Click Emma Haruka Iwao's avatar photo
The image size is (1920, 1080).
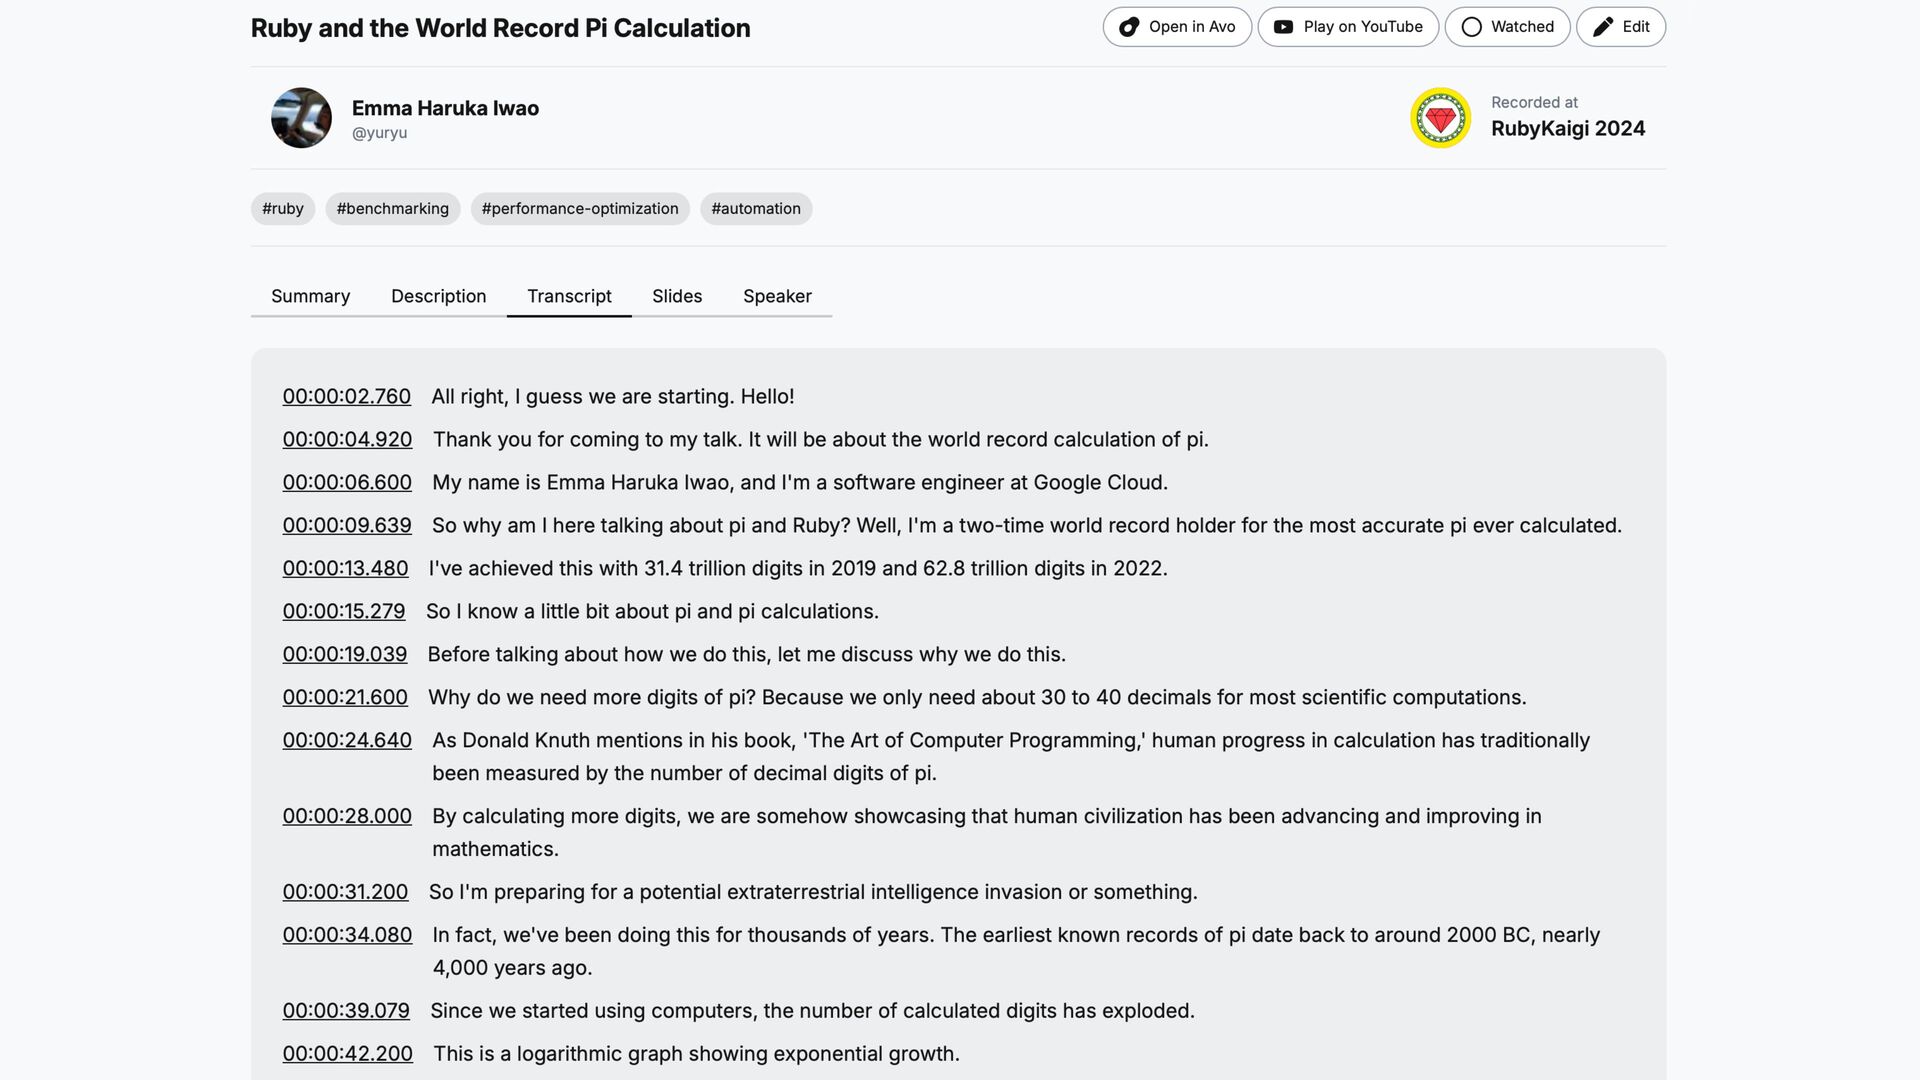[301, 118]
